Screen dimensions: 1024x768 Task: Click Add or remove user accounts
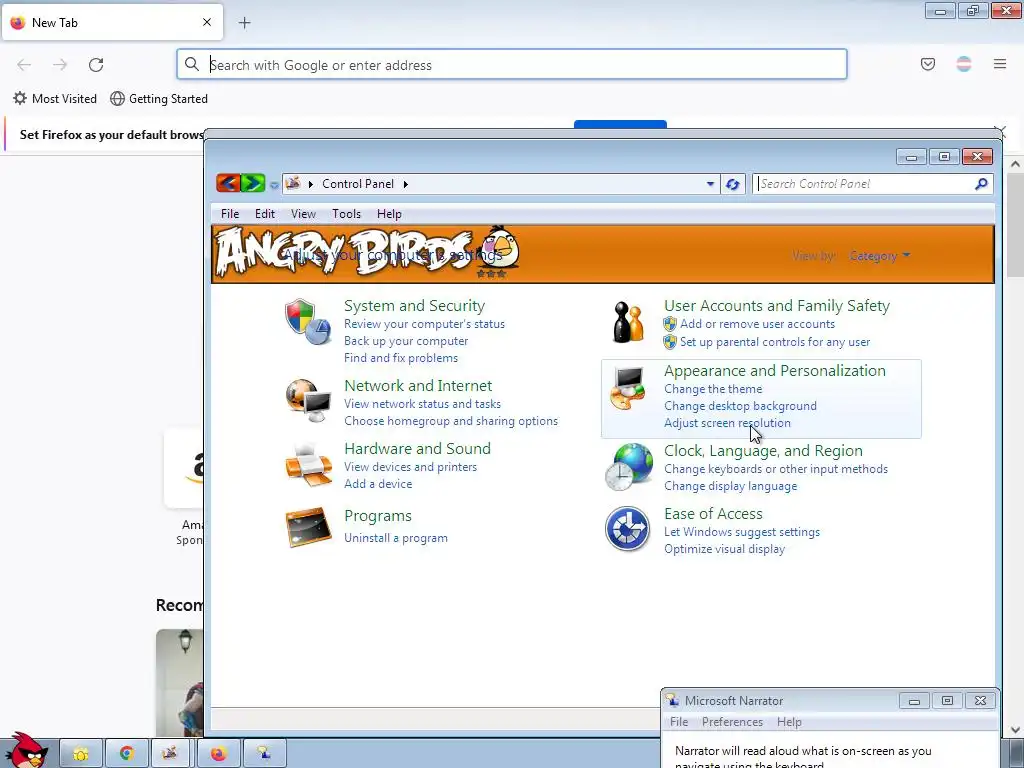(758, 324)
